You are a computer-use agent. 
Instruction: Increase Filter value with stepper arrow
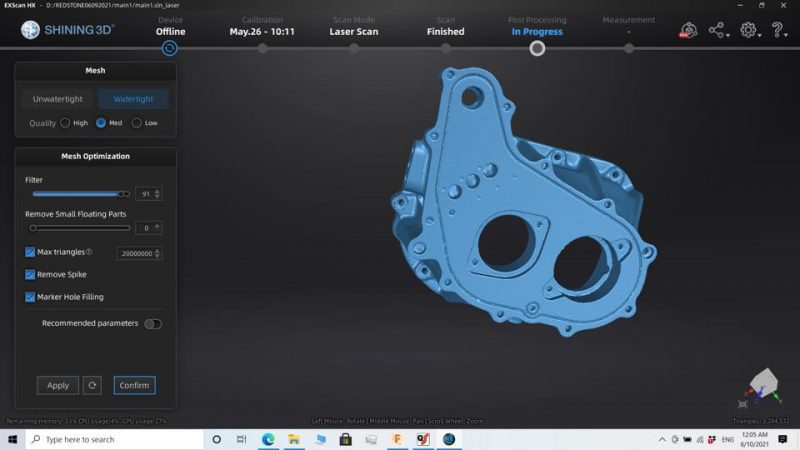pyautogui.click(x=157, y=191)
